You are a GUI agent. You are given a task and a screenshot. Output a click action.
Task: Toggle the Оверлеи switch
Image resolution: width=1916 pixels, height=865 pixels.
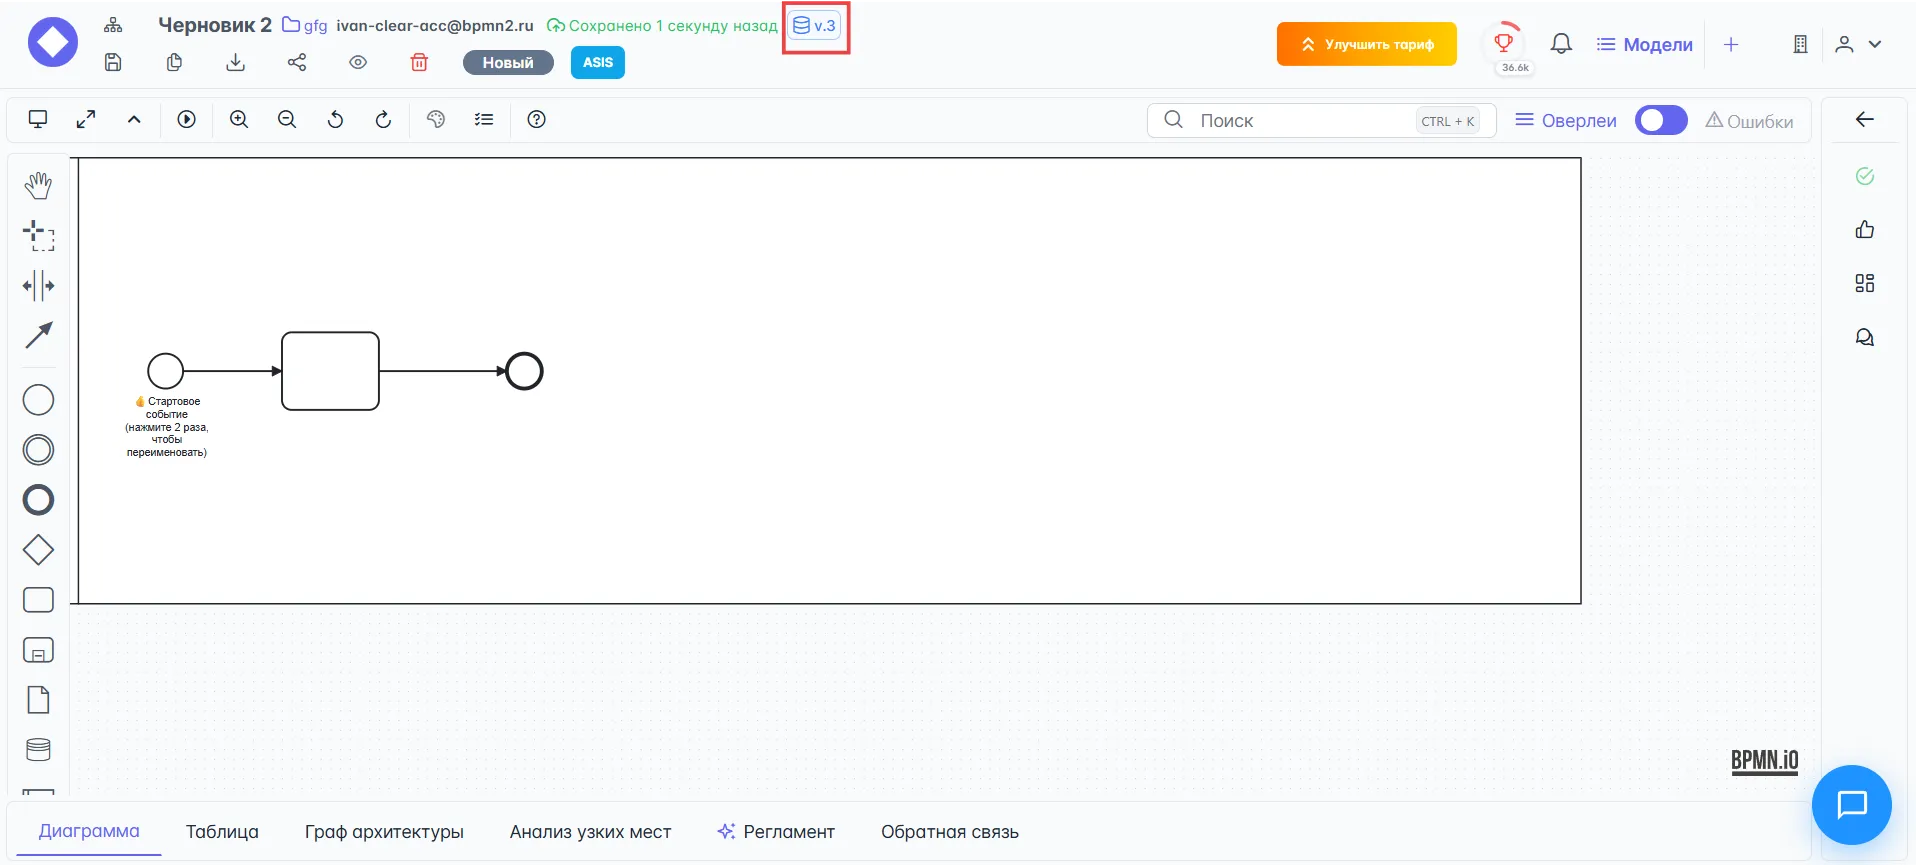1660,120
